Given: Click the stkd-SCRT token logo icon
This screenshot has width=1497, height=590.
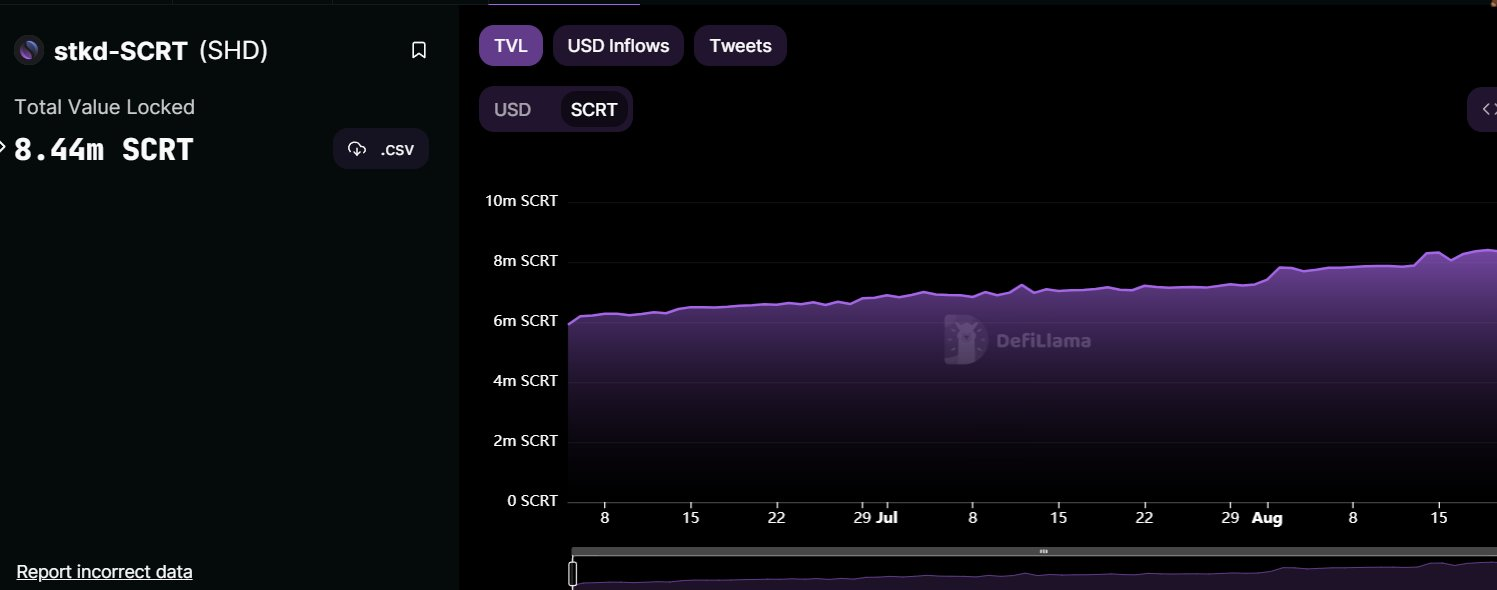Looking at the screenshot, I should tap(30, 51).
